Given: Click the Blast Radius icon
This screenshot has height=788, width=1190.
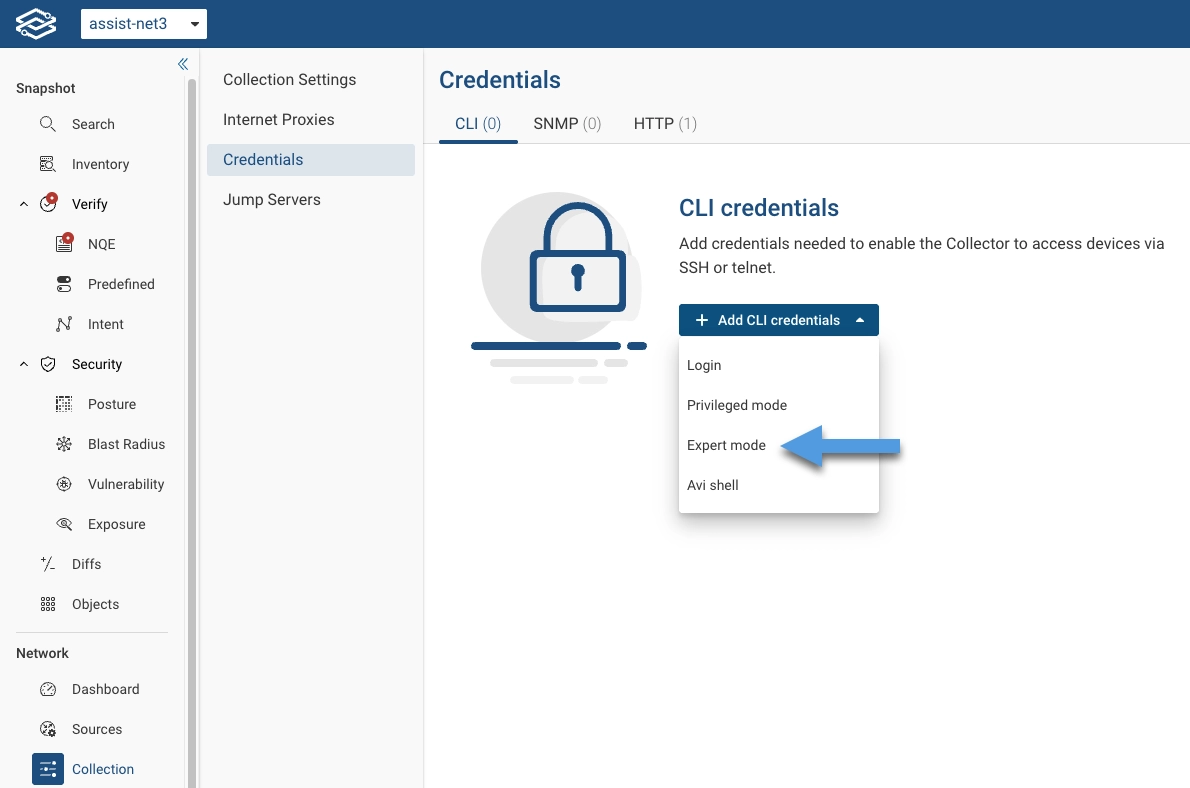Looking at the screenshot, I should click(64, 444).
